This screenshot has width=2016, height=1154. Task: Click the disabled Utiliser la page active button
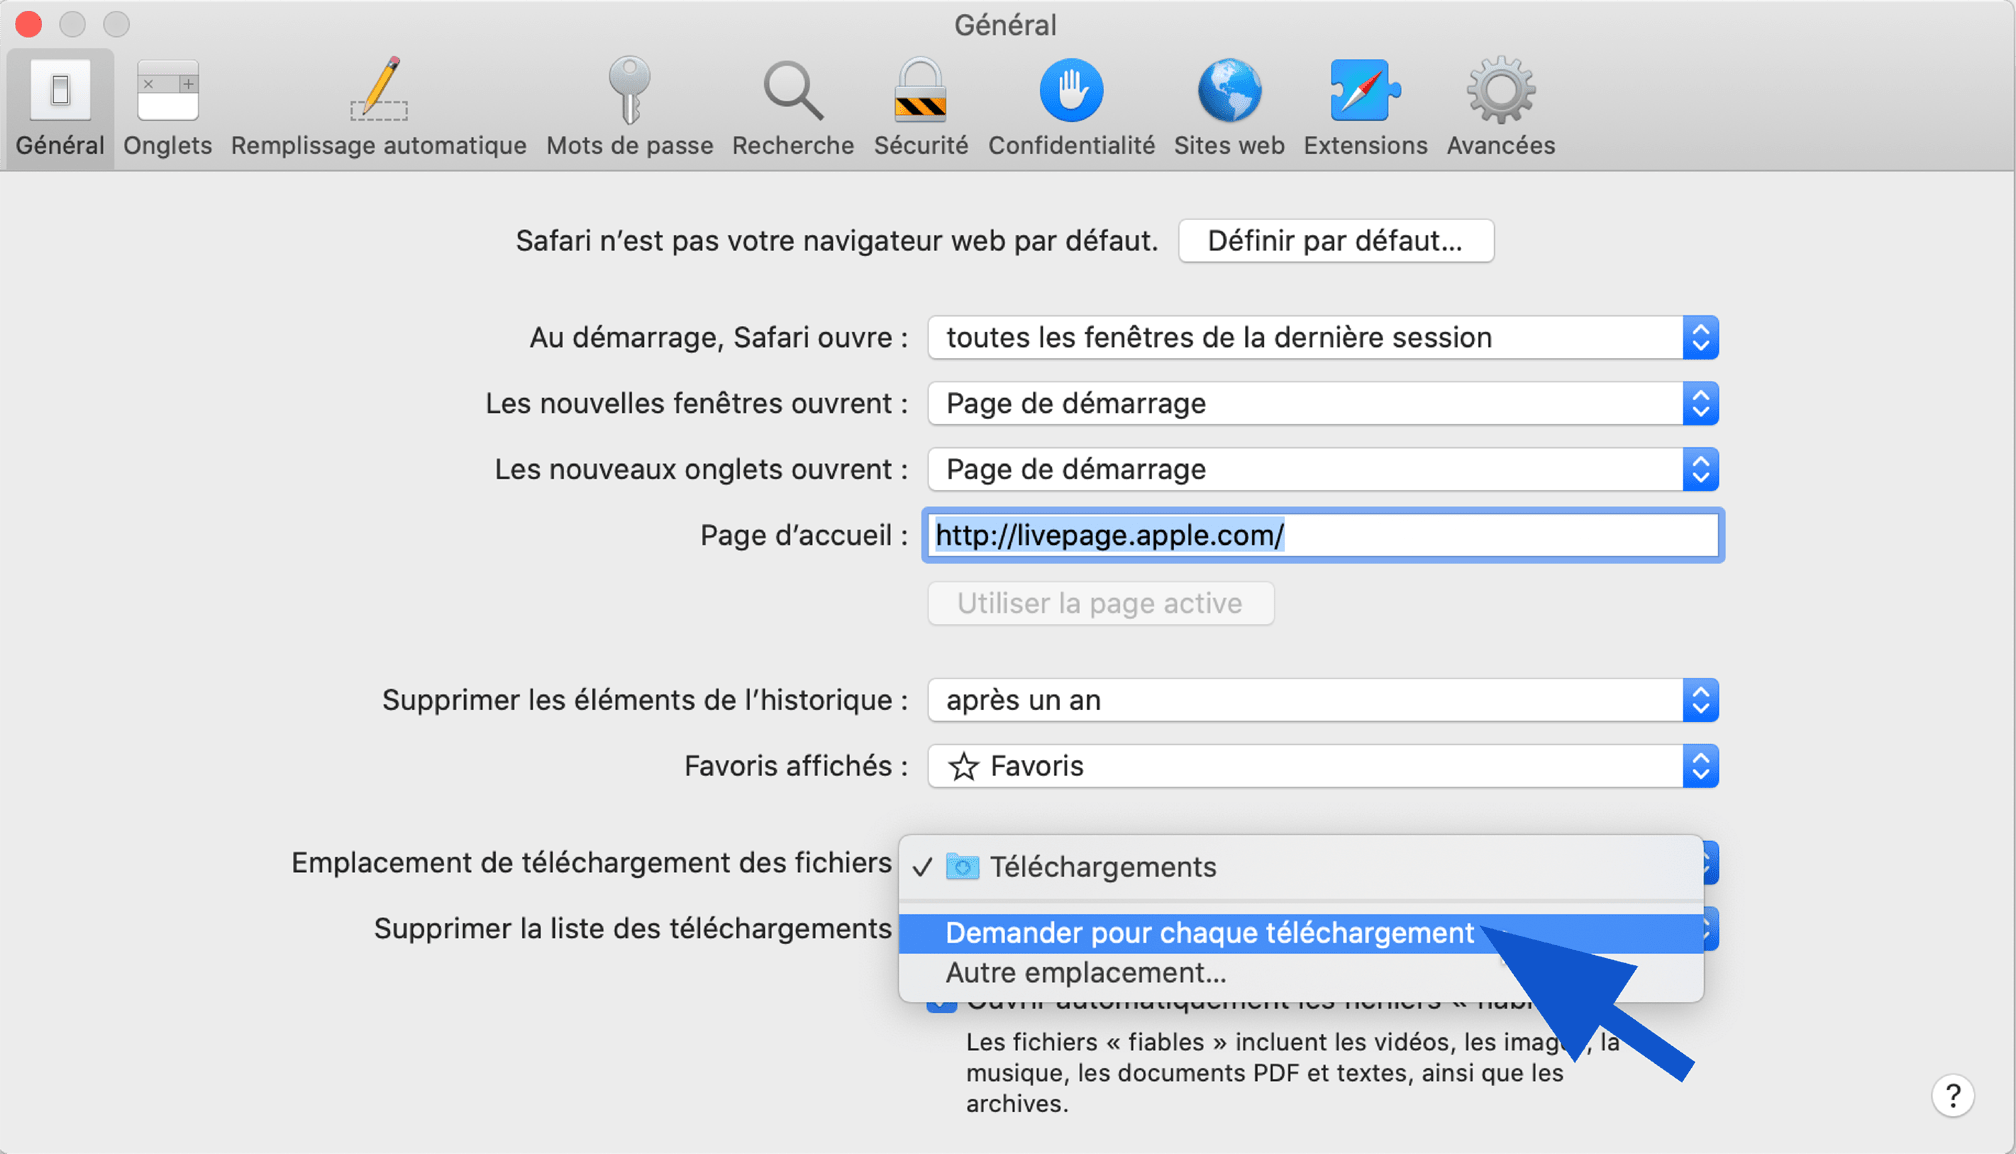coord(1100,603)
